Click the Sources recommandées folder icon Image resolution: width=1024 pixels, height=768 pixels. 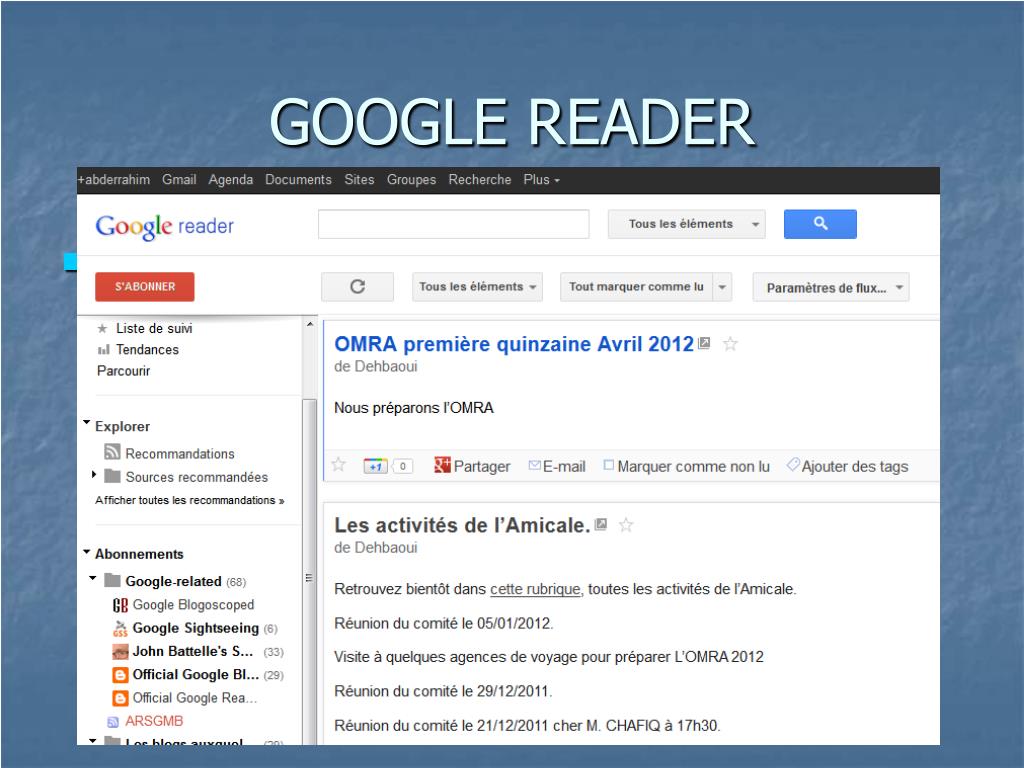click(112, 475)
